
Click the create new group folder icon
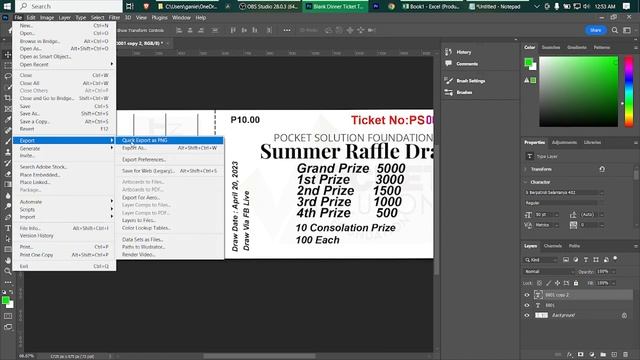(x=603, y=354)
